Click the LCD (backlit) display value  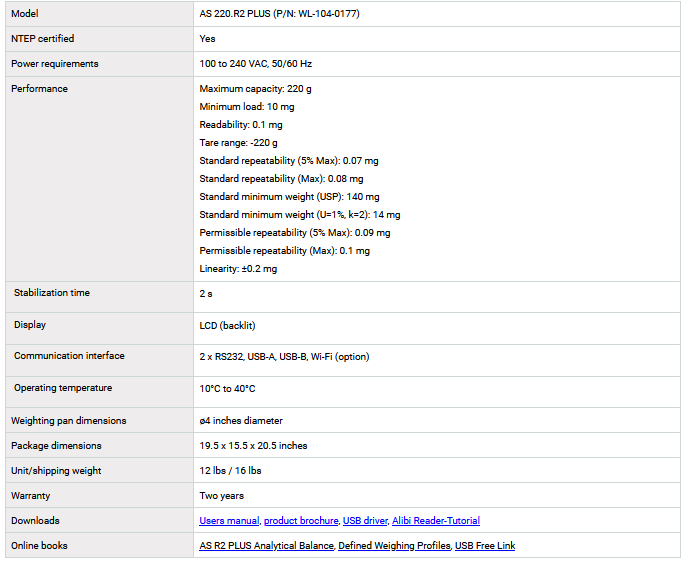pyautogui.click(x=228, y=326)
